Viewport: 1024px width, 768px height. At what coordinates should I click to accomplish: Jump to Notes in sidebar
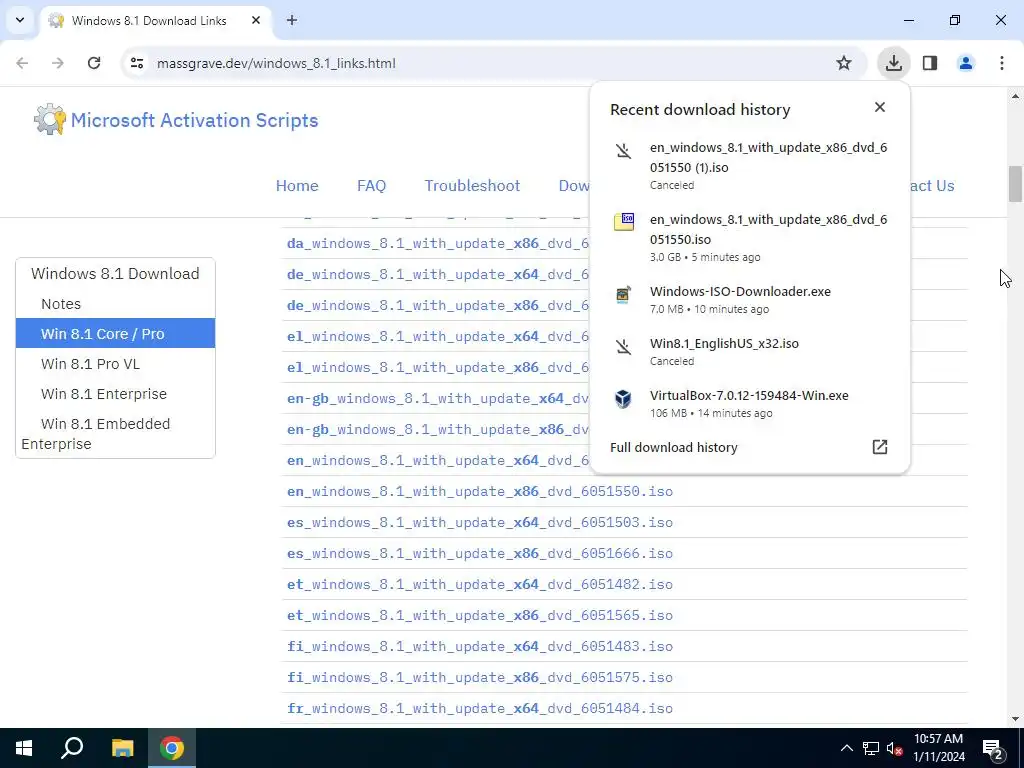pos(61,304)
